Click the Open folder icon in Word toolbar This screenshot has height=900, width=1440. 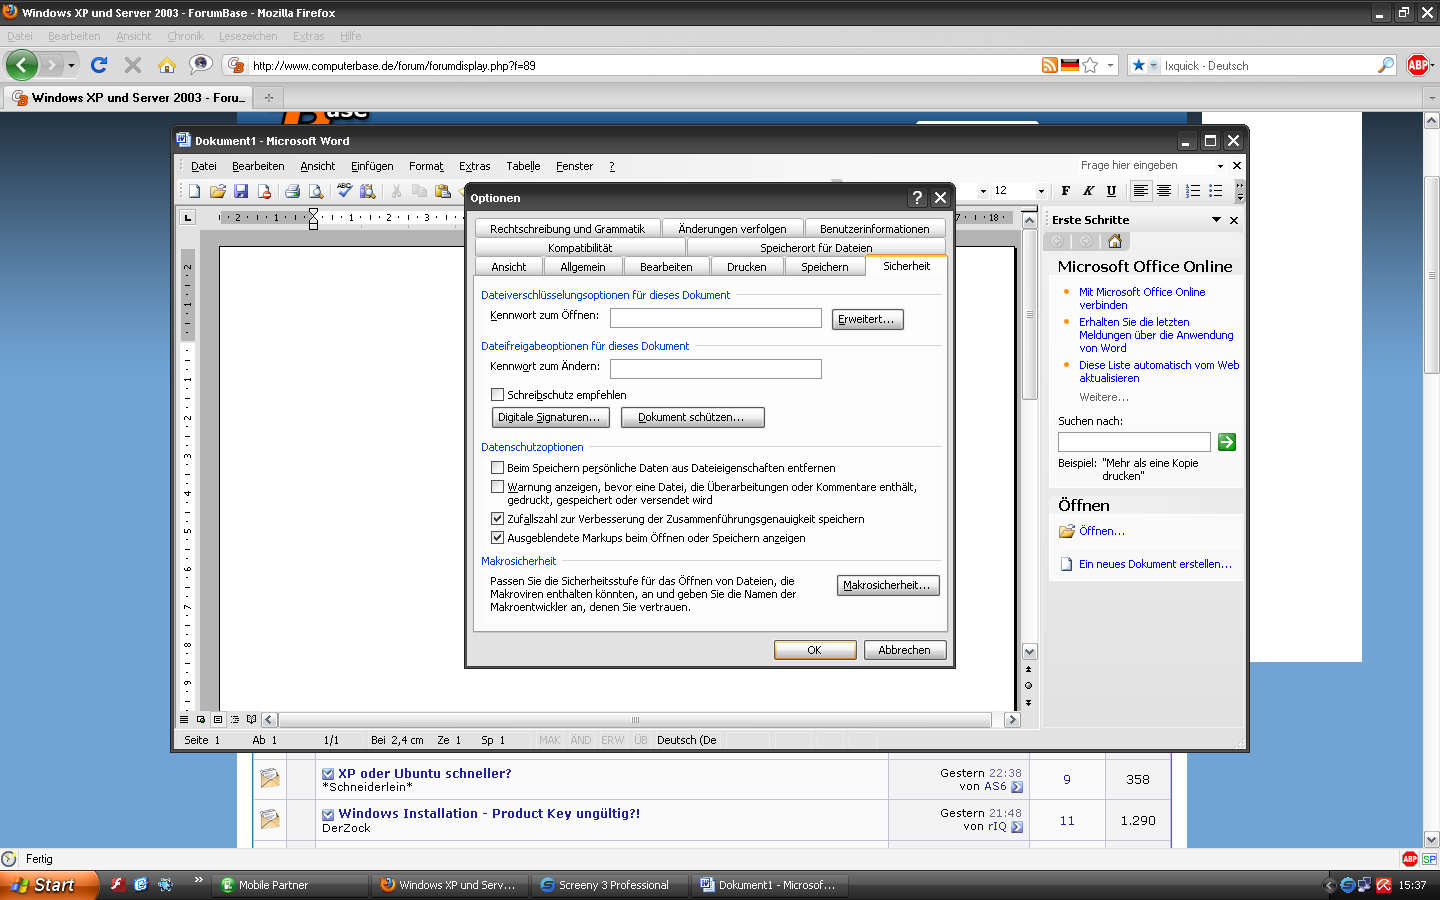click(218, 191)
